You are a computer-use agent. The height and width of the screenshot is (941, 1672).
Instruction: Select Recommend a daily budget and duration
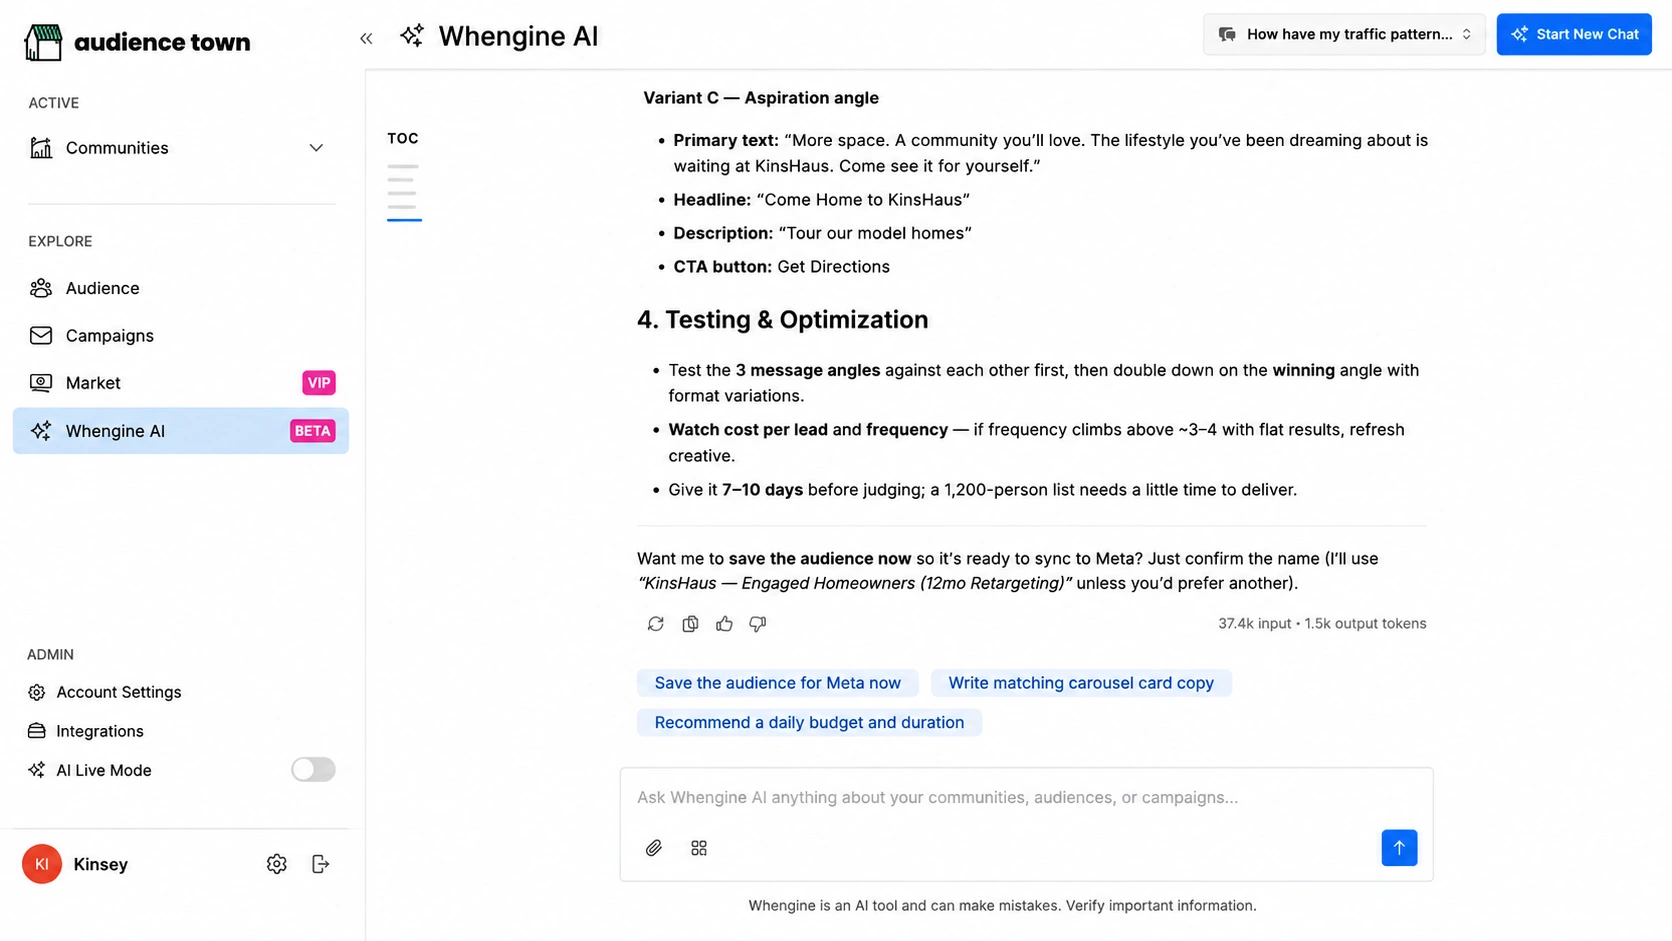(809, 722)
